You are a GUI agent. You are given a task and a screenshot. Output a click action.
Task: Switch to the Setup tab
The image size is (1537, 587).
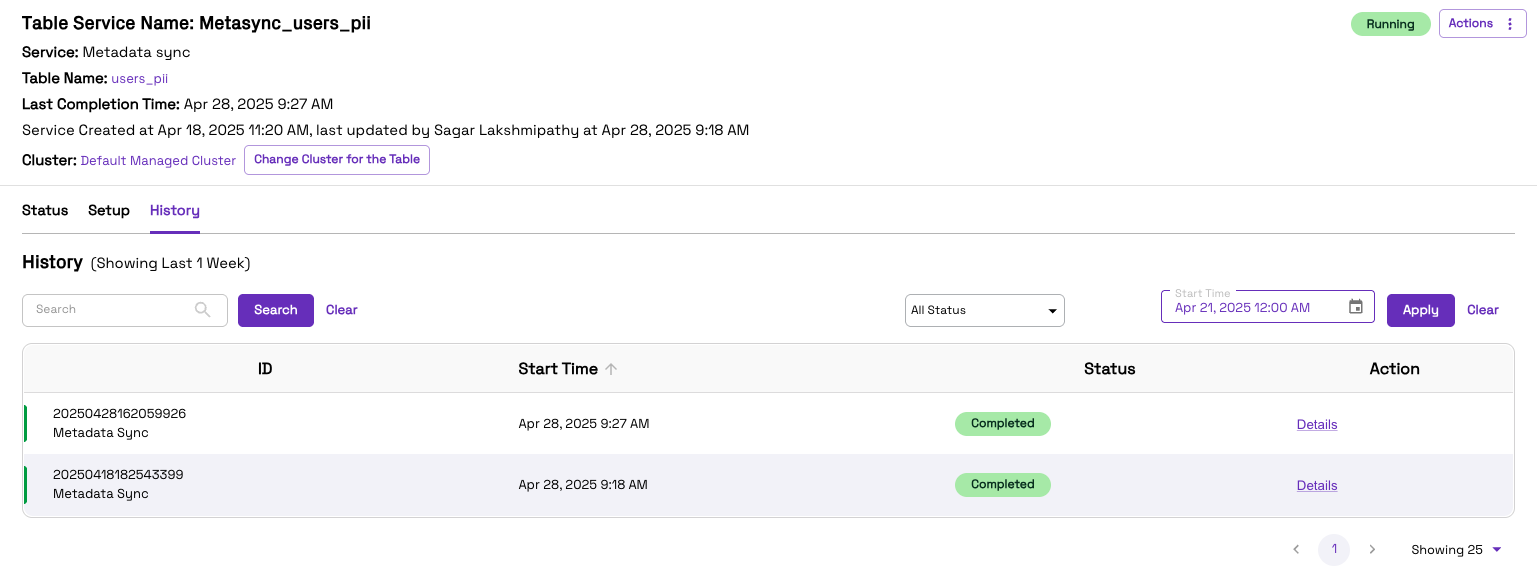[x=109, y=210]
